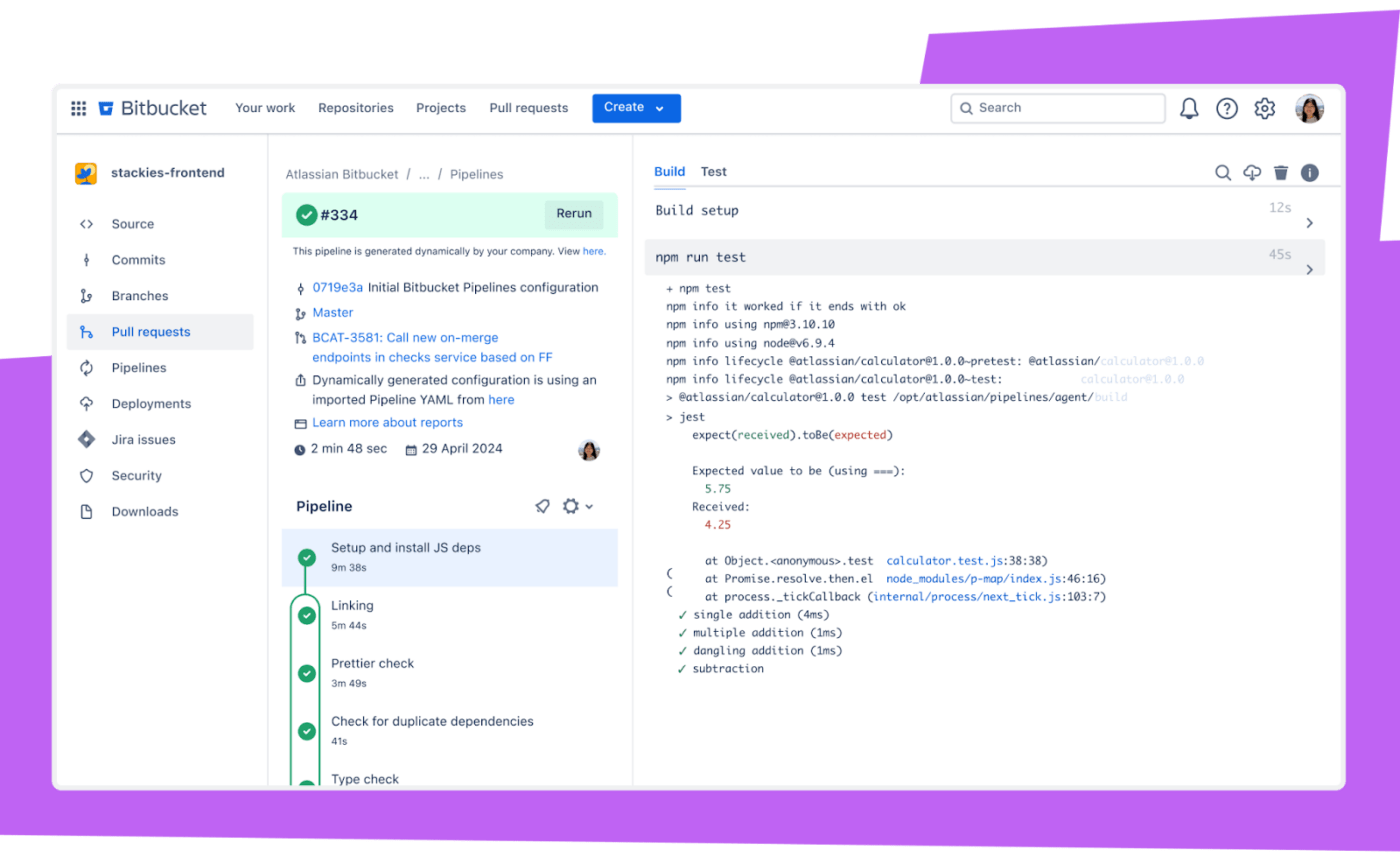
Task: Click the Pipelines icon in sidebar
Action: coord(87,368)
